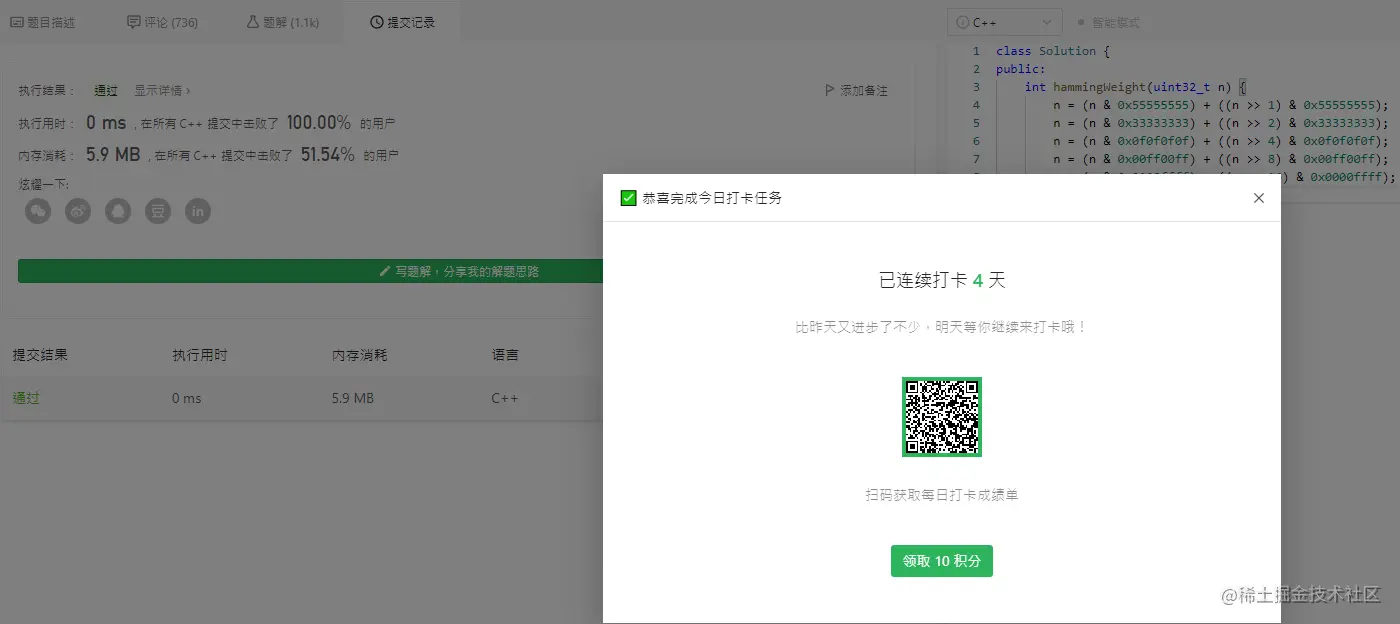
Task: Click message 比昨天又进步了不少 in dialog
Action: [941, 327]
